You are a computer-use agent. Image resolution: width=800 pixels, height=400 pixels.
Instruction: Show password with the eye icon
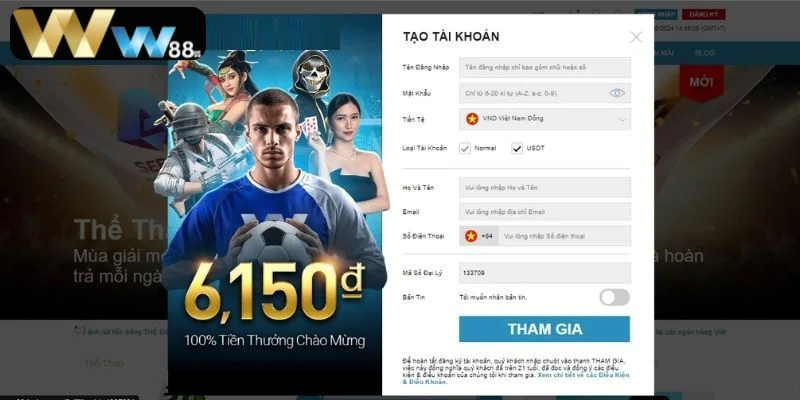pos(617,93)
